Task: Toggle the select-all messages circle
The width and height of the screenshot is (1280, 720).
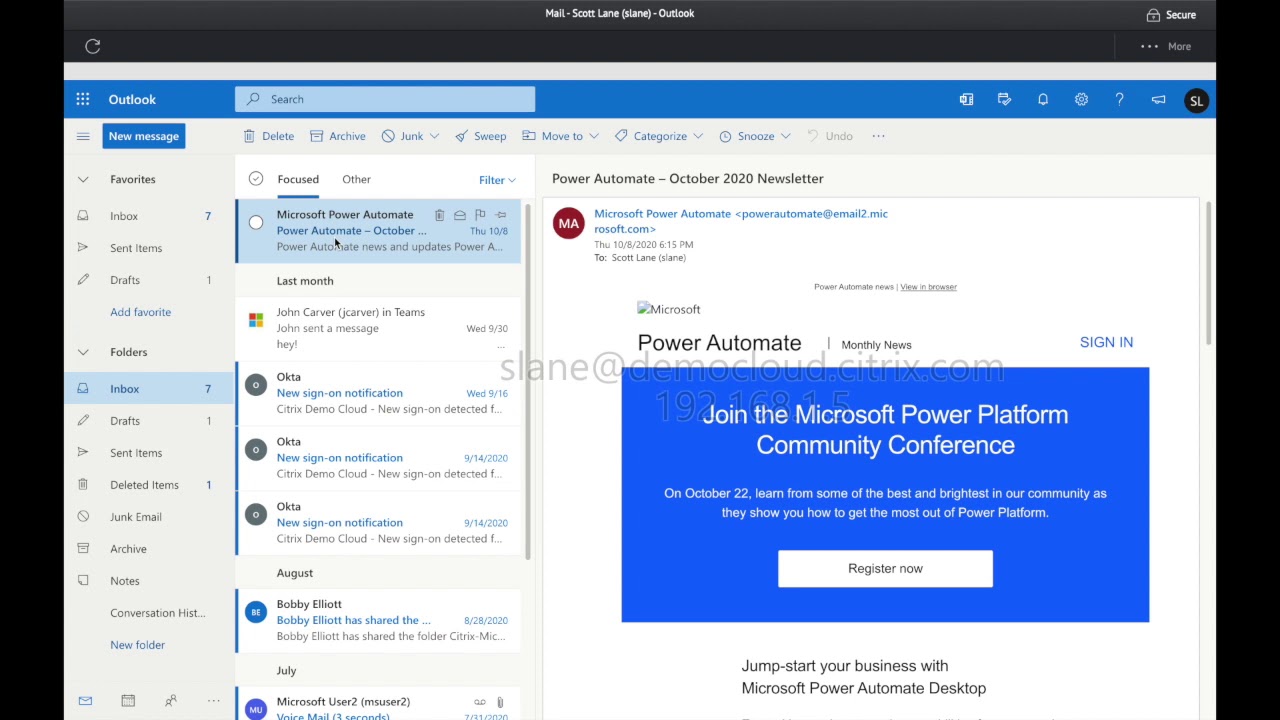Action: [256, 179]
